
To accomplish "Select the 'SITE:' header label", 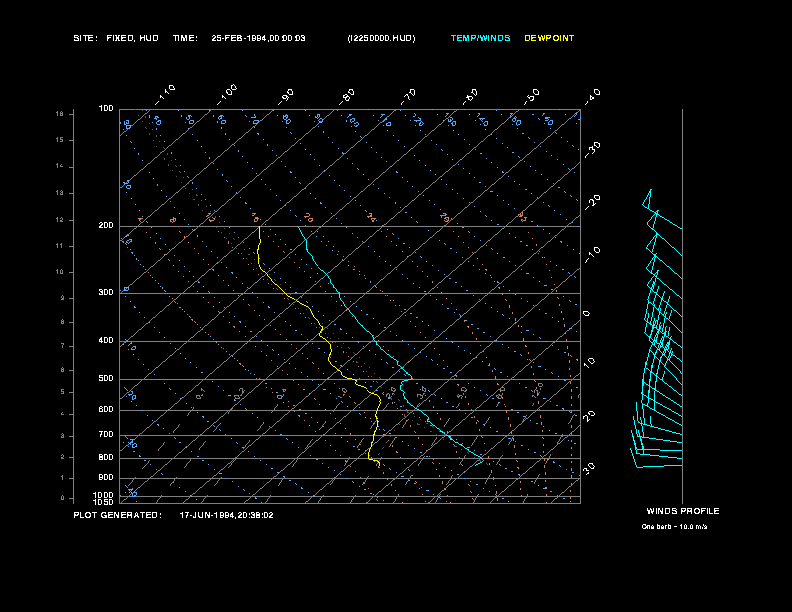I will click(85, 38).
